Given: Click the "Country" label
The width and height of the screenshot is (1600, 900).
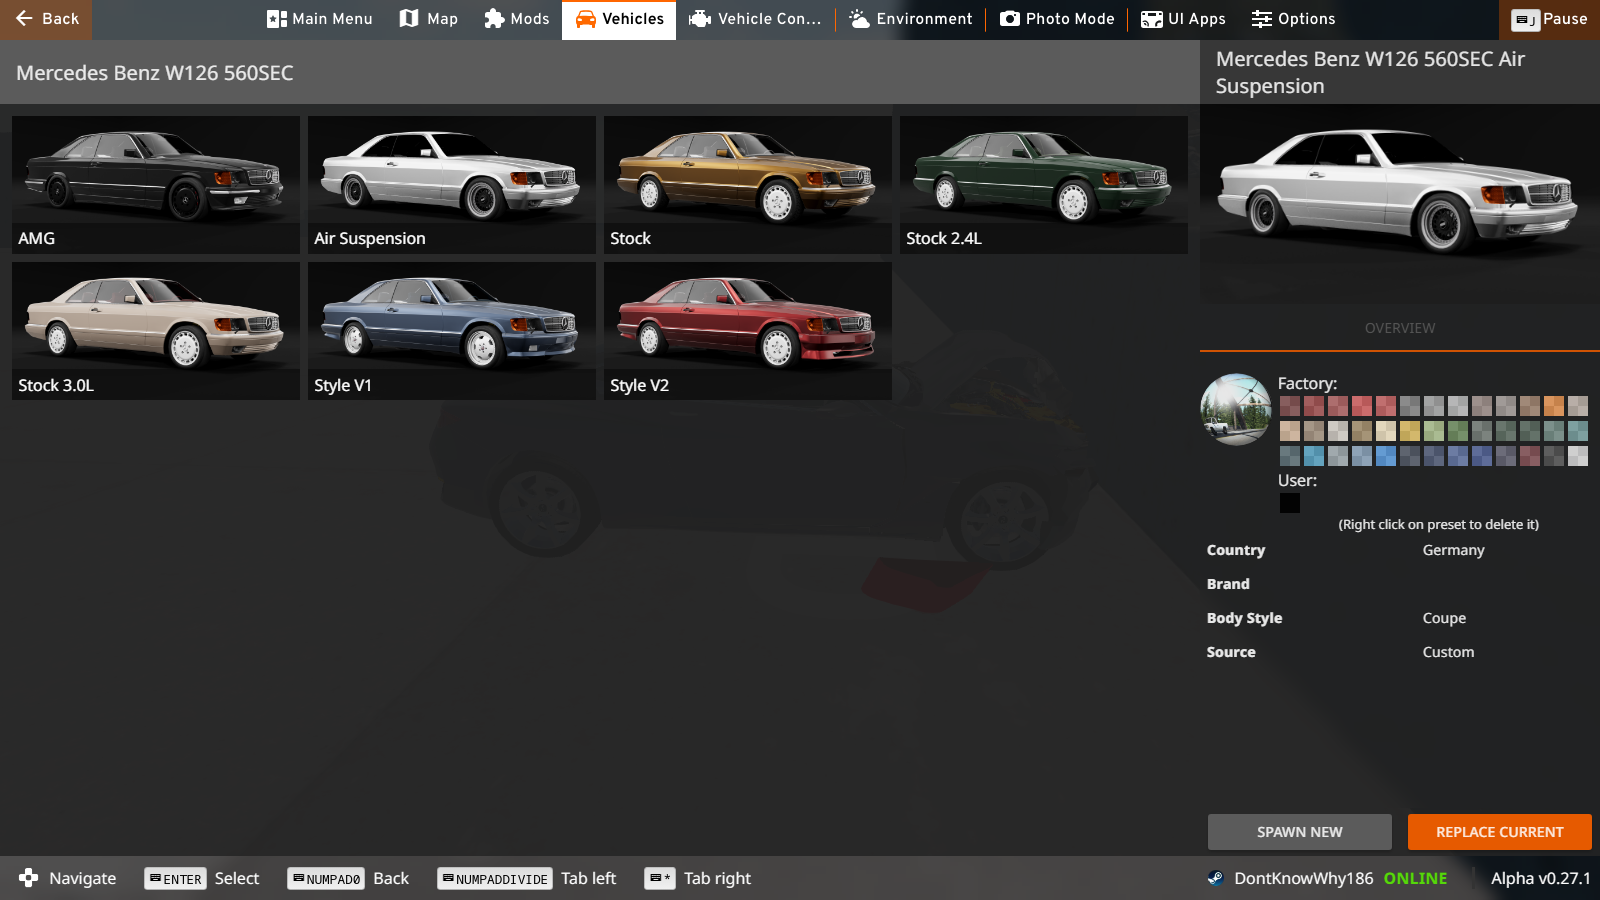Looking at the screenshot, I should [x=1236, y=550].
